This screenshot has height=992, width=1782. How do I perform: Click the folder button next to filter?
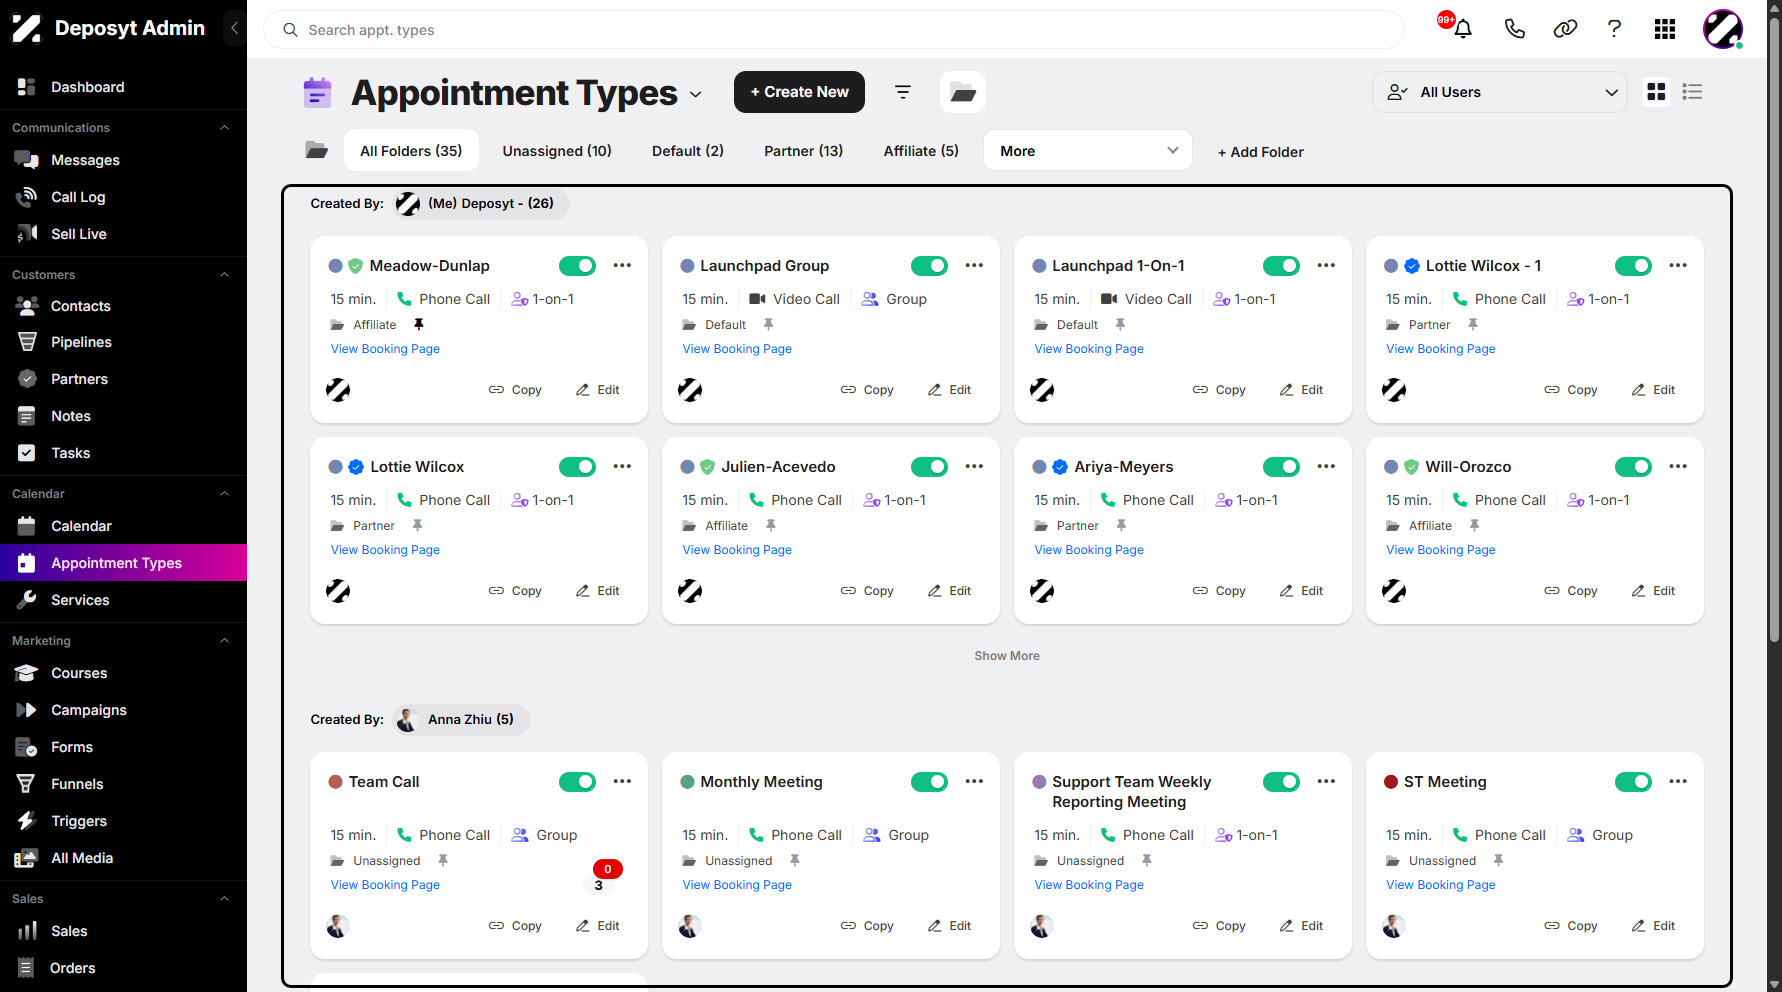pos(963,92)
